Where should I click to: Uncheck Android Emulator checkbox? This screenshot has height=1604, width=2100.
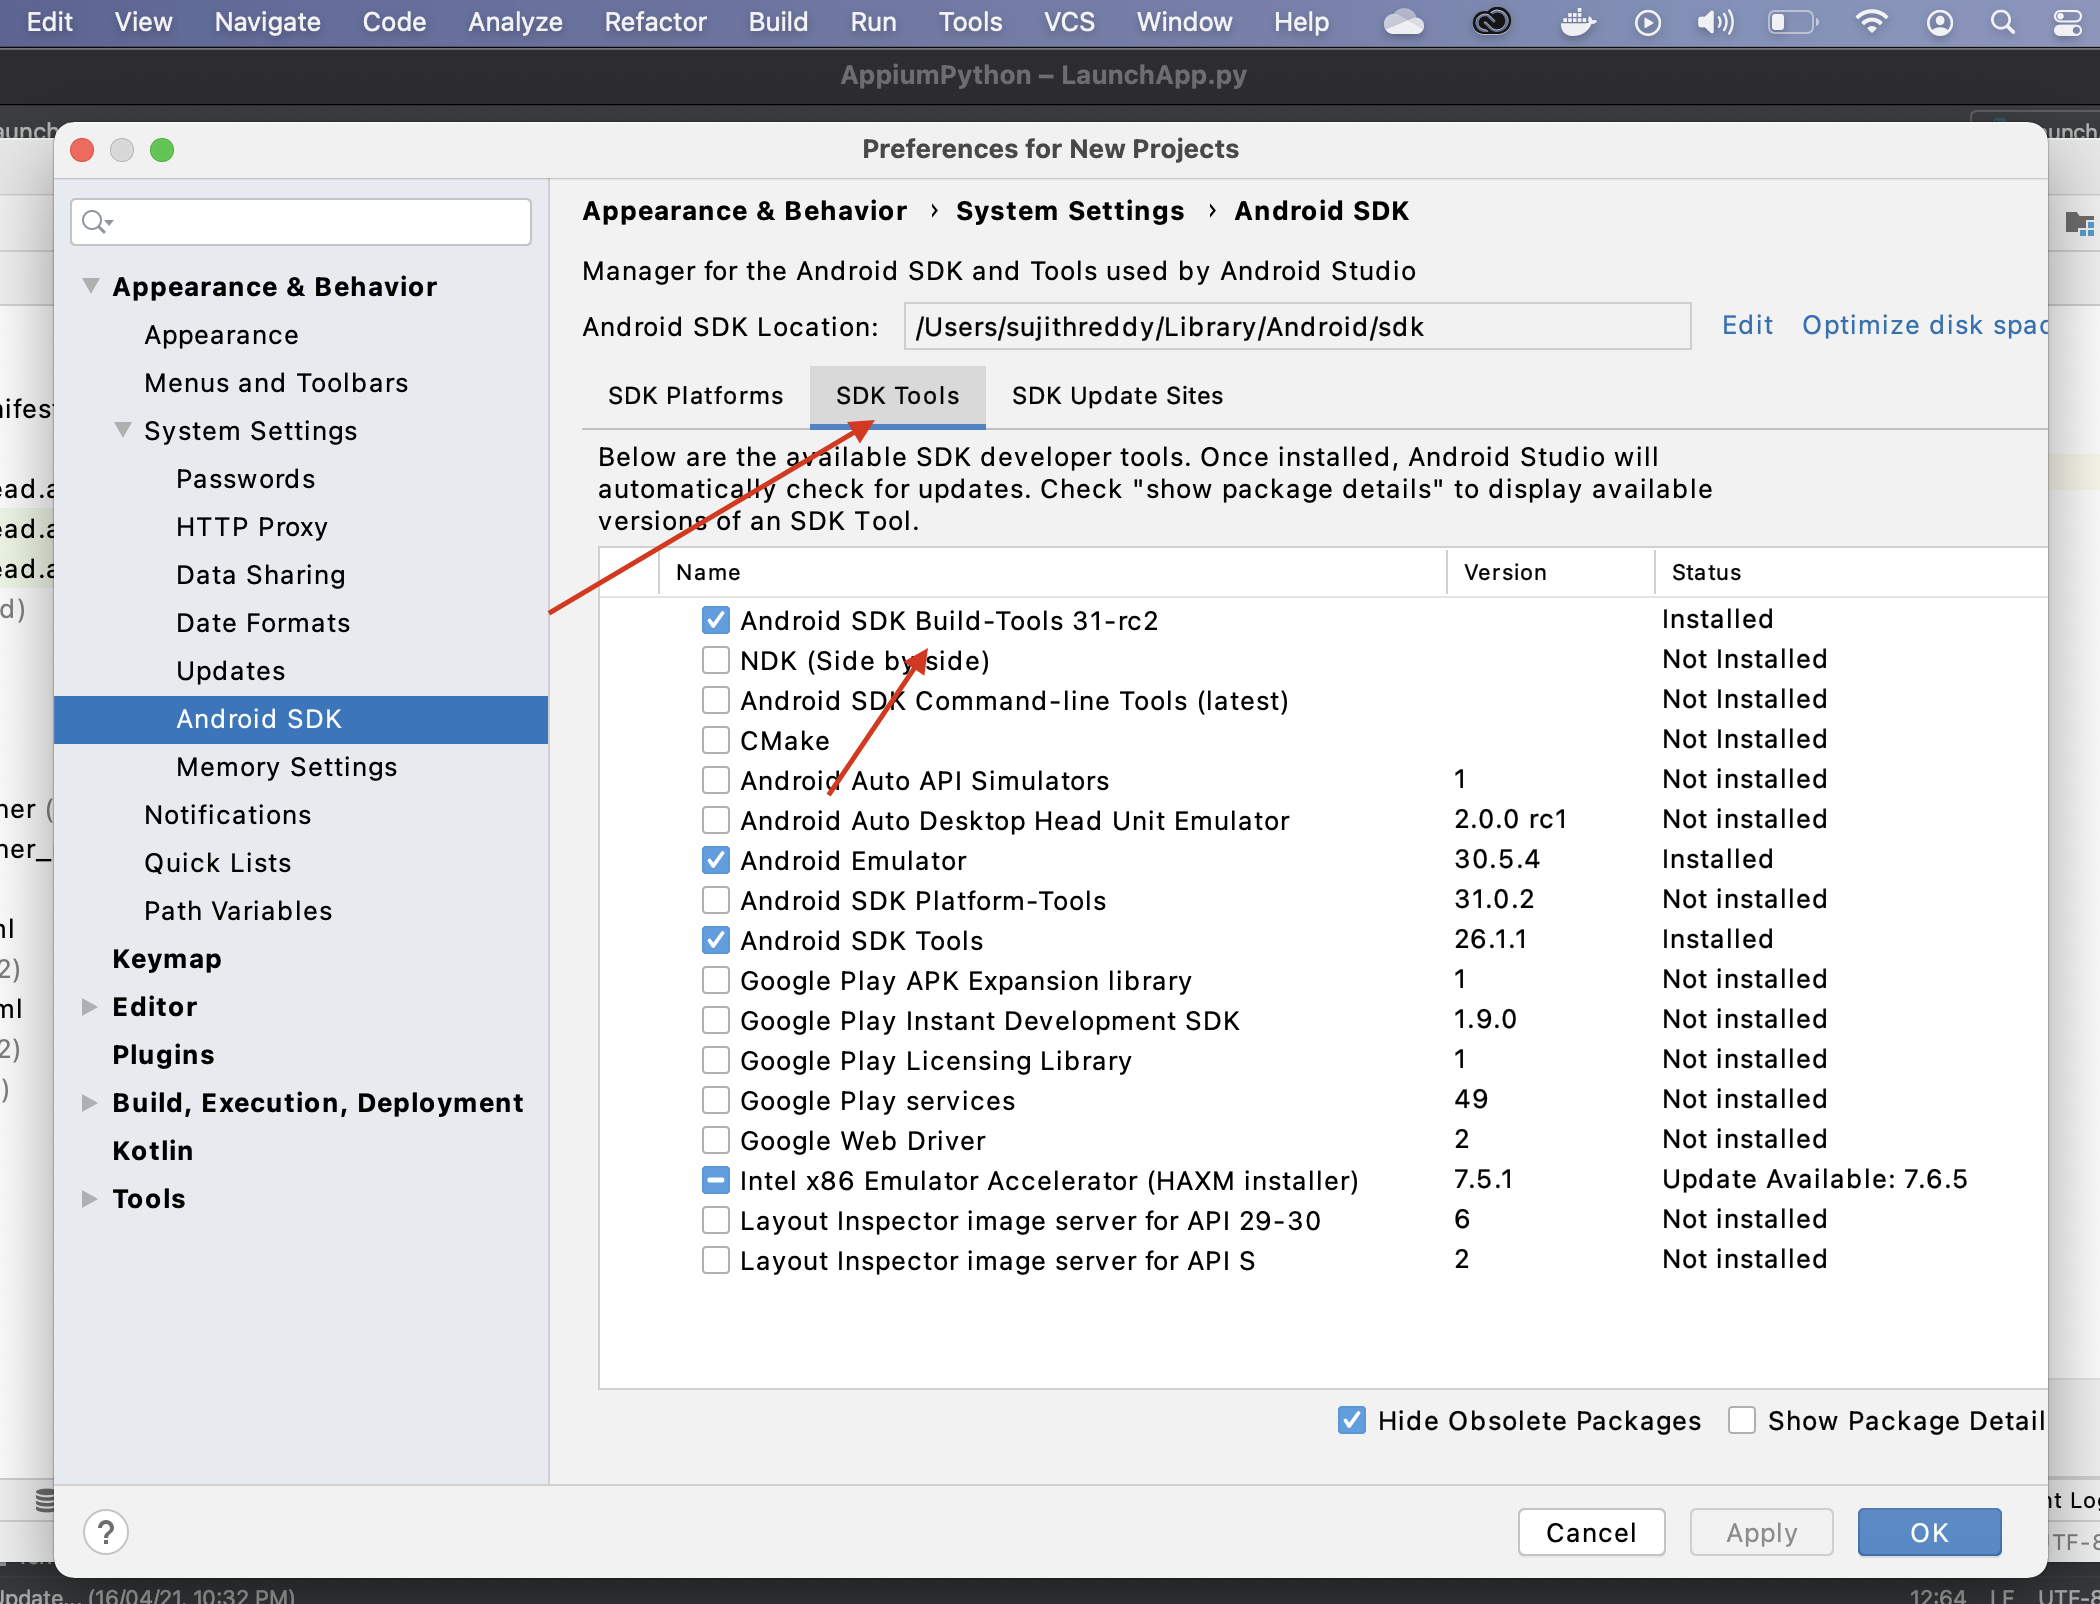pyautogui.click(x=715, y=860)
